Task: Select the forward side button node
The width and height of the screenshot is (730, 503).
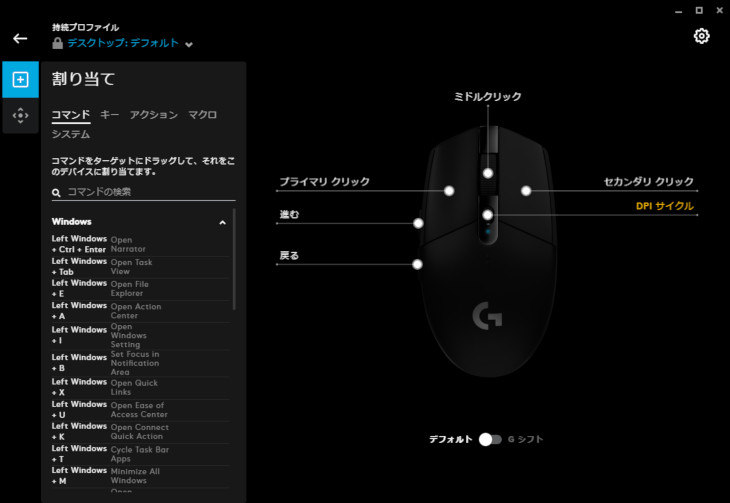Action: tap(418, 224)
